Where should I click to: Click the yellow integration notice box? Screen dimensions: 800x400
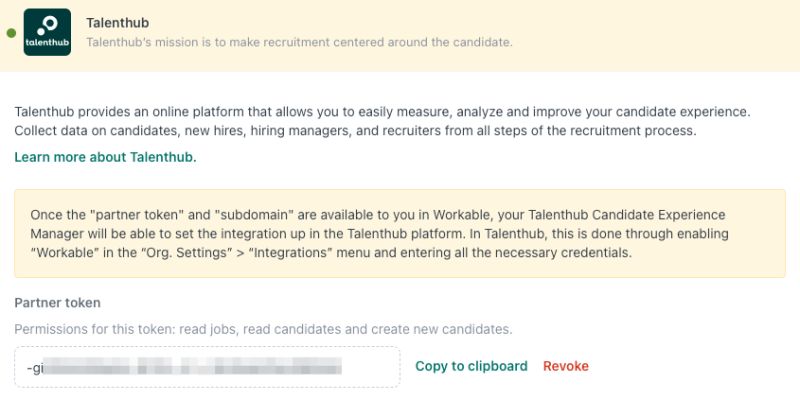click(399, 234)
